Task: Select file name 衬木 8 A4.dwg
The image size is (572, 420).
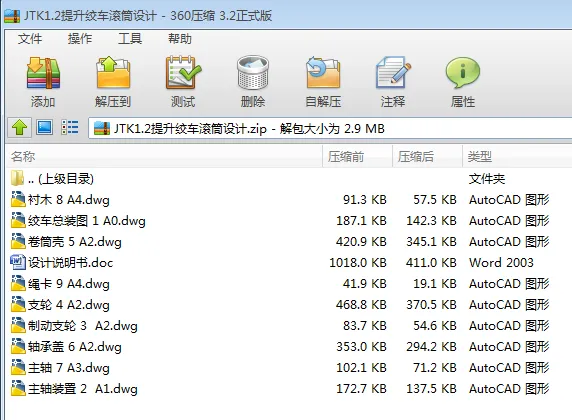Action: coord(69,200)
